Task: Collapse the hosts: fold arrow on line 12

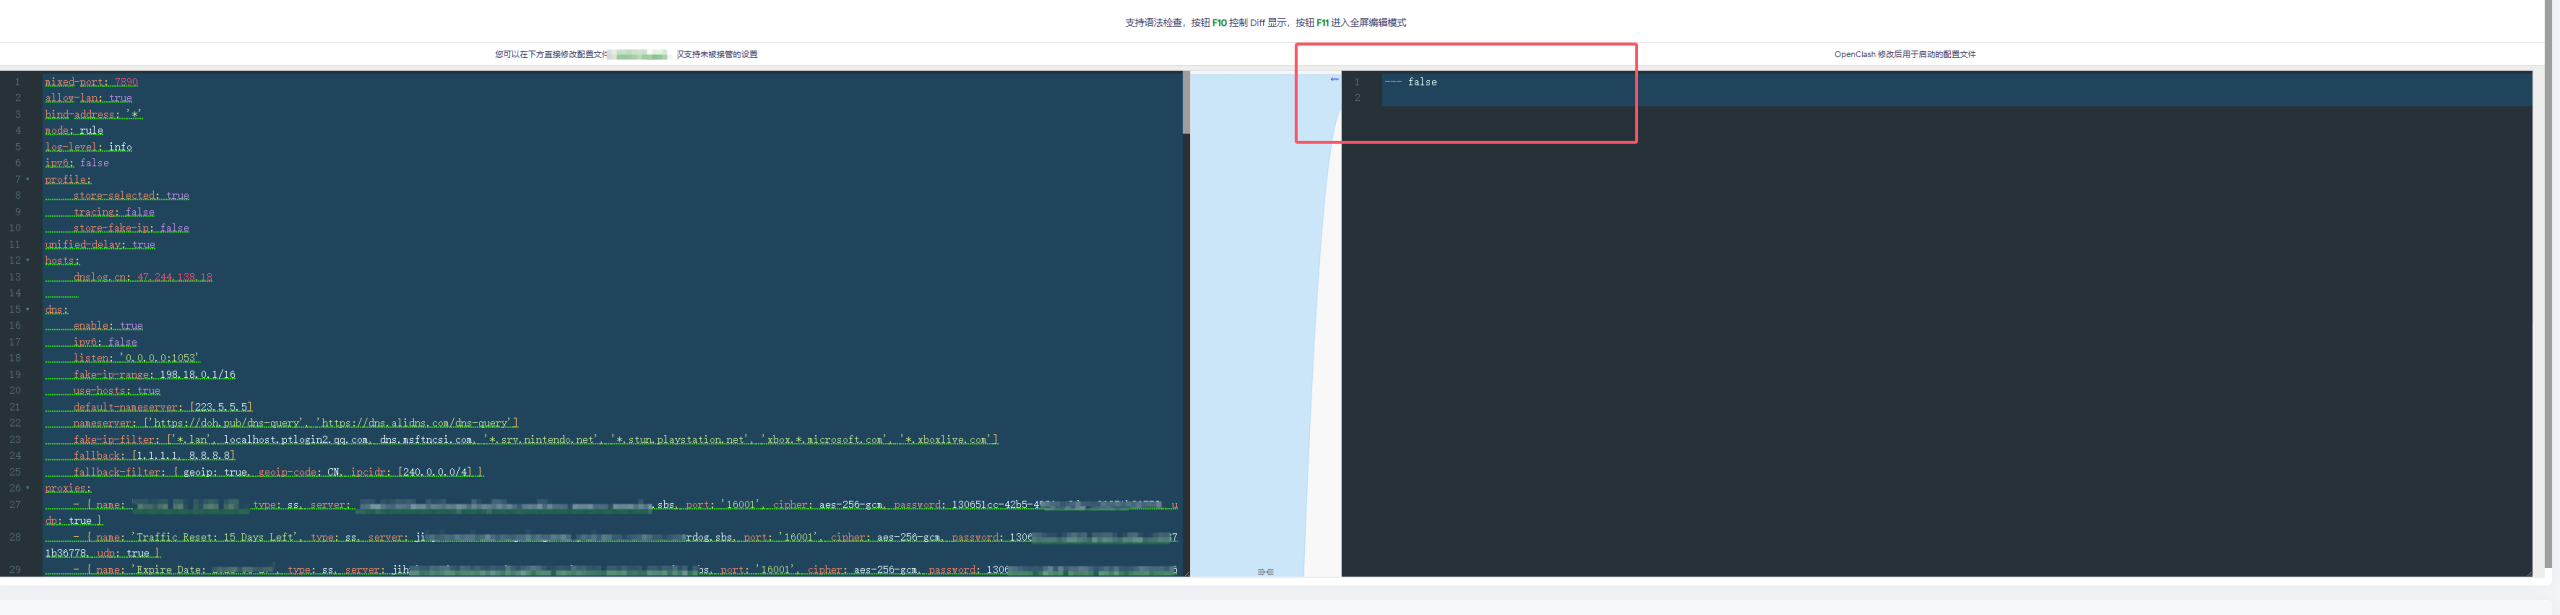Action: pyautogui.click(x=28, y=261)
